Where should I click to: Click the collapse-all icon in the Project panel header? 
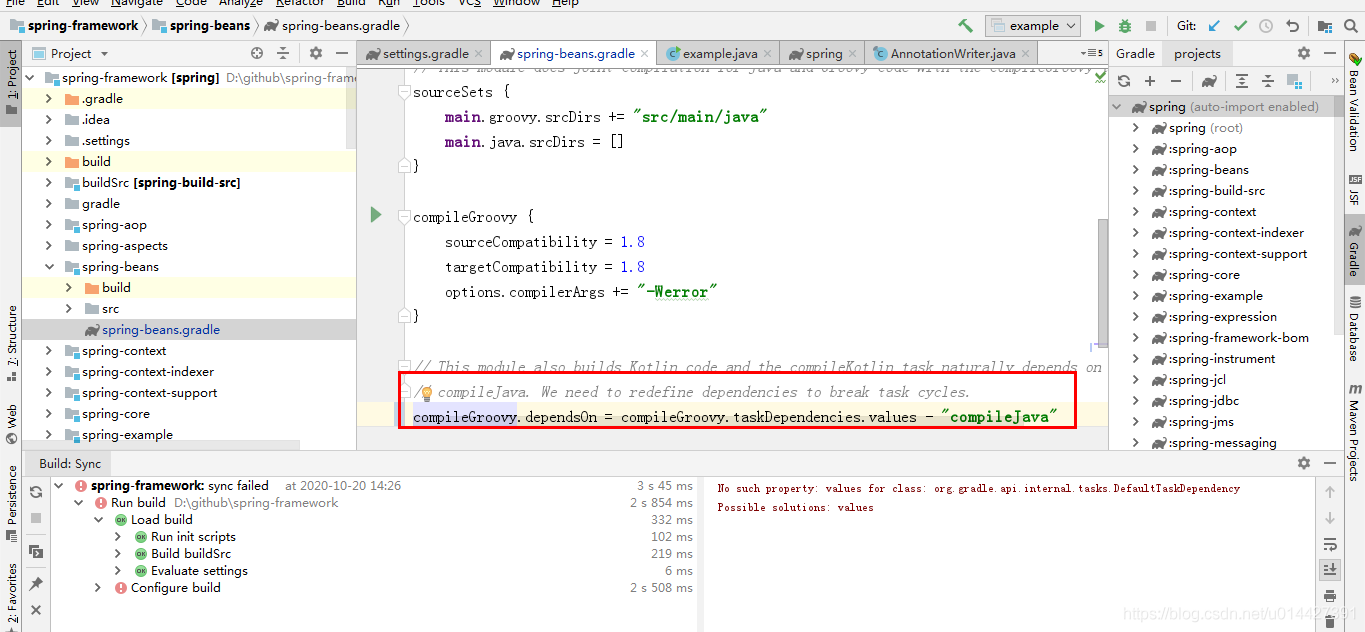283,53
